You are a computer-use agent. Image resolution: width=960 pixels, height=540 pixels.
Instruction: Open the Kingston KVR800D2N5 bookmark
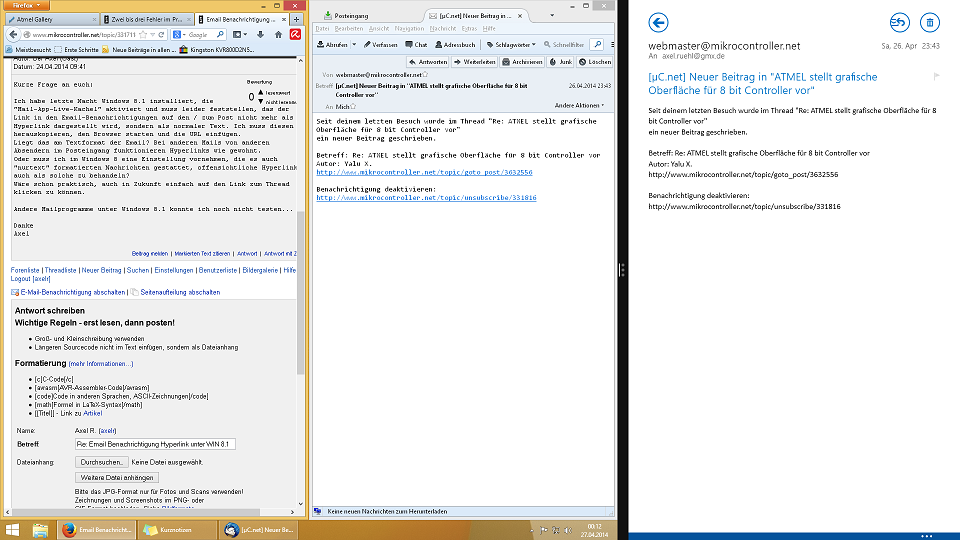tap(216, 50)
